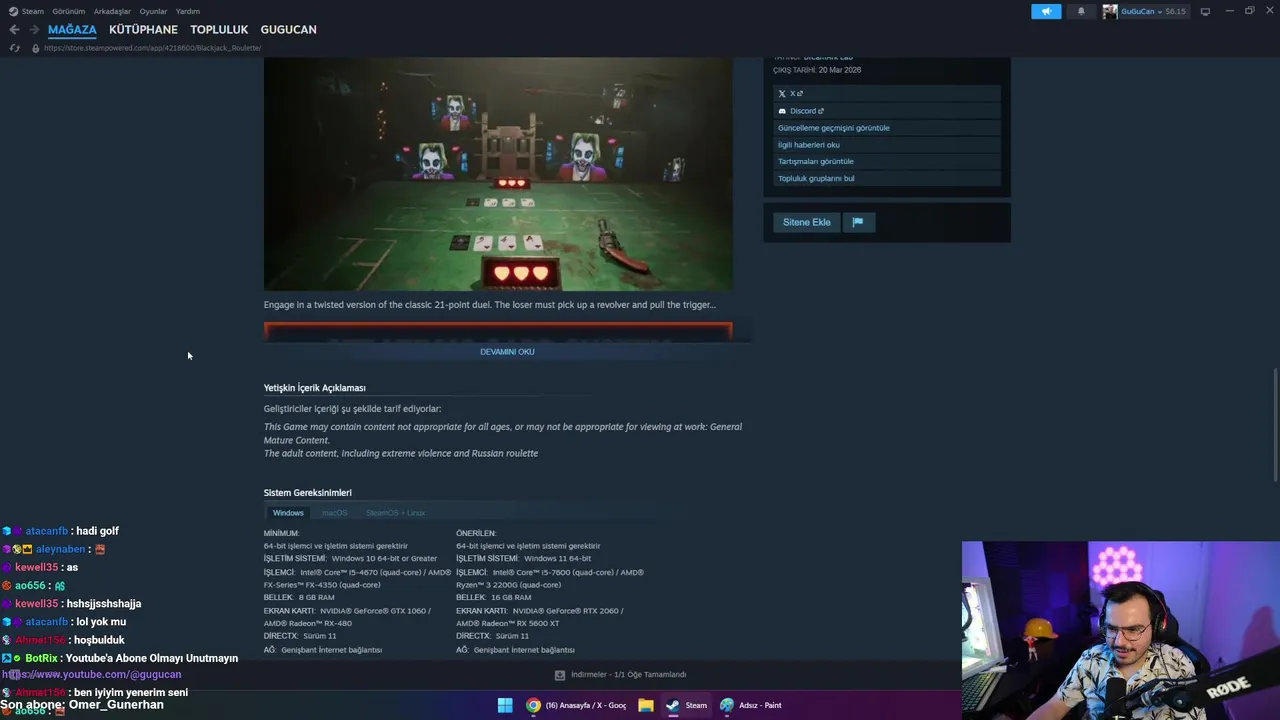Open the Görünüm menu

point(68,11)
